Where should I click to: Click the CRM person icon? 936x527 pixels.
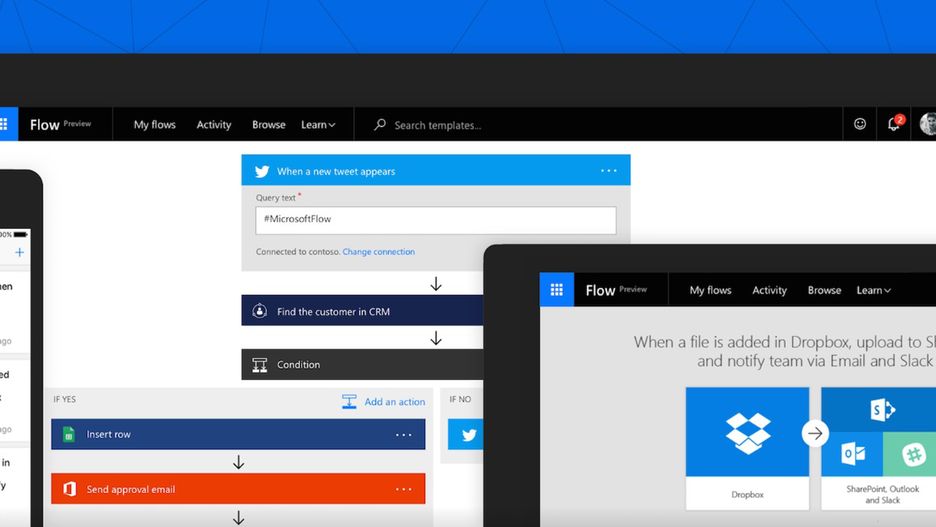tap(260, 311)
